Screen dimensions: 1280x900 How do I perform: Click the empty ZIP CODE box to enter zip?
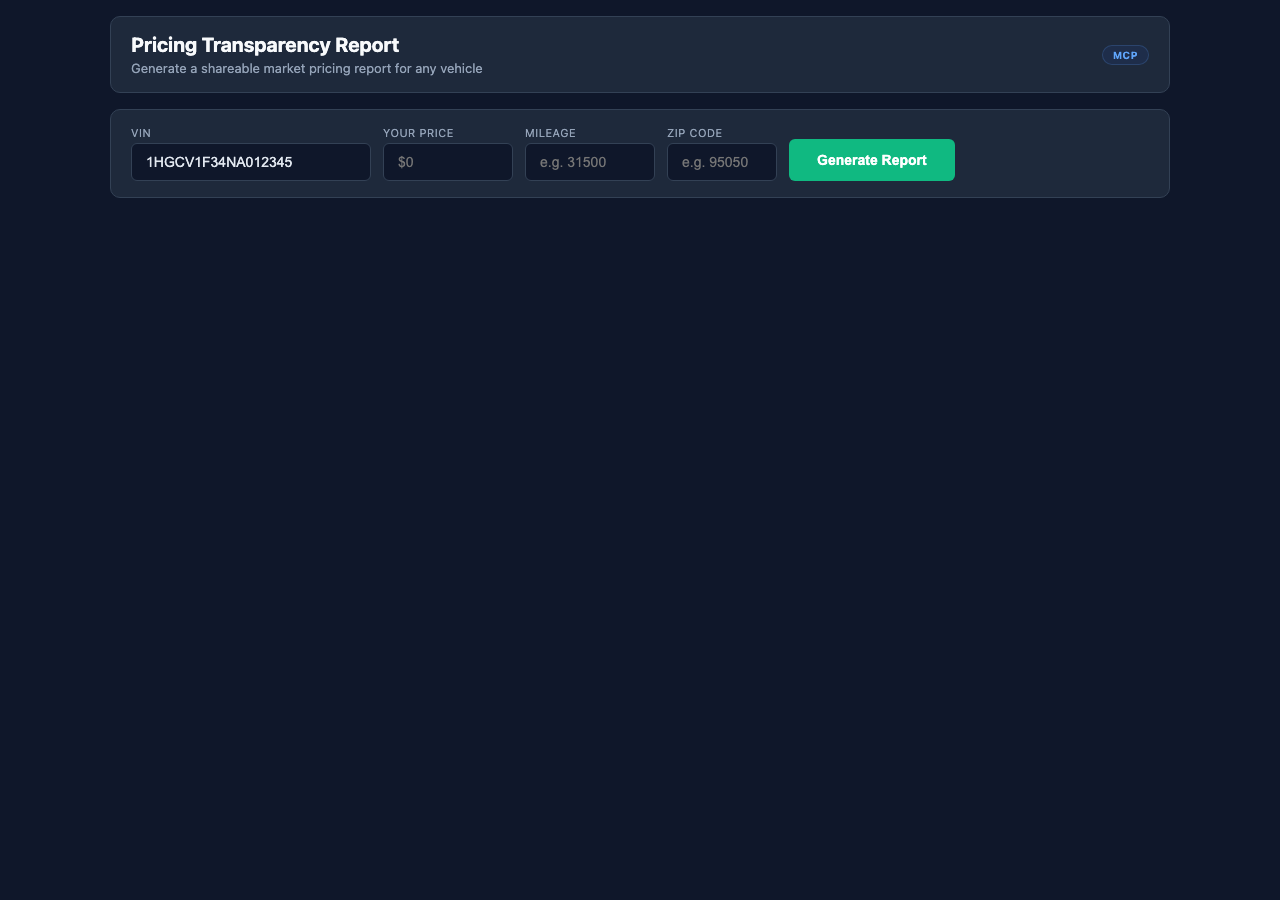(x=721, y=161)
